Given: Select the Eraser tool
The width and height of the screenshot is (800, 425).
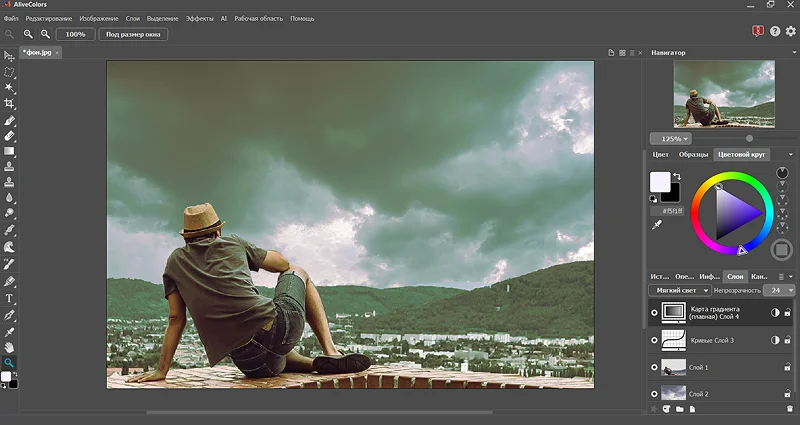Looking at the screenshot, I should coord(9,136).
